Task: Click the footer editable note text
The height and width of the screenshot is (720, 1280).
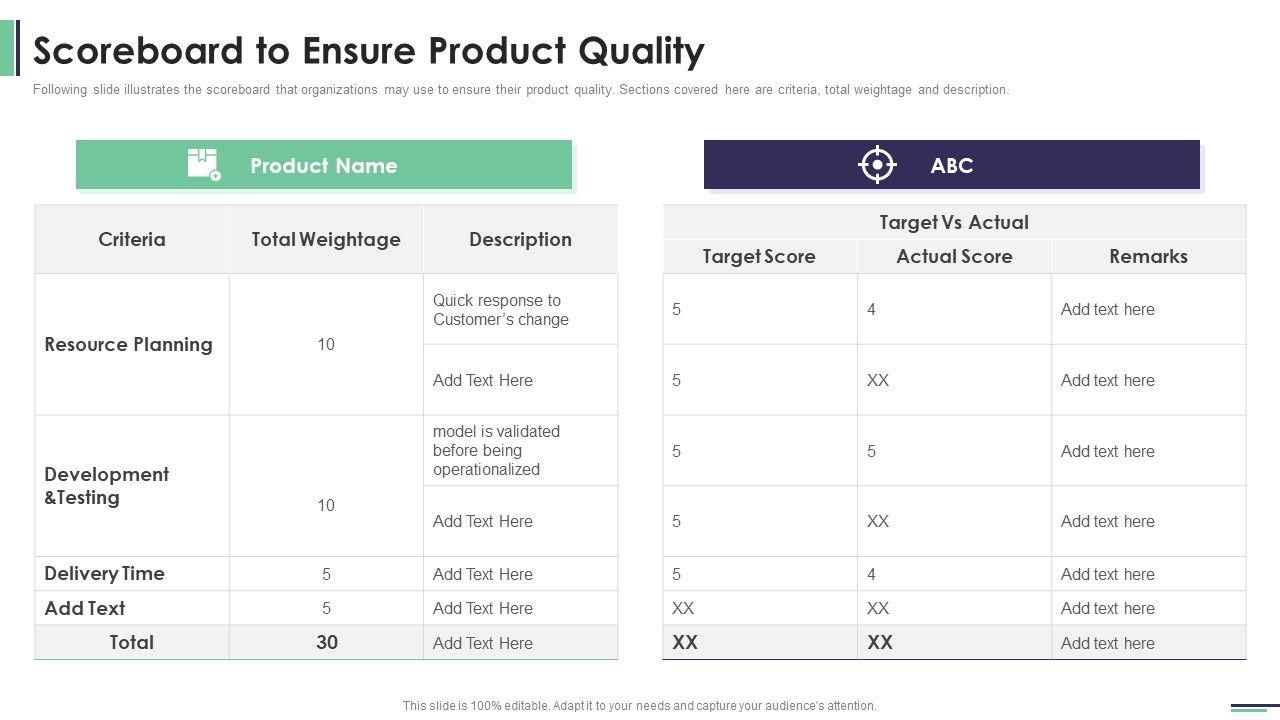Action: click(x=640, y=706)
